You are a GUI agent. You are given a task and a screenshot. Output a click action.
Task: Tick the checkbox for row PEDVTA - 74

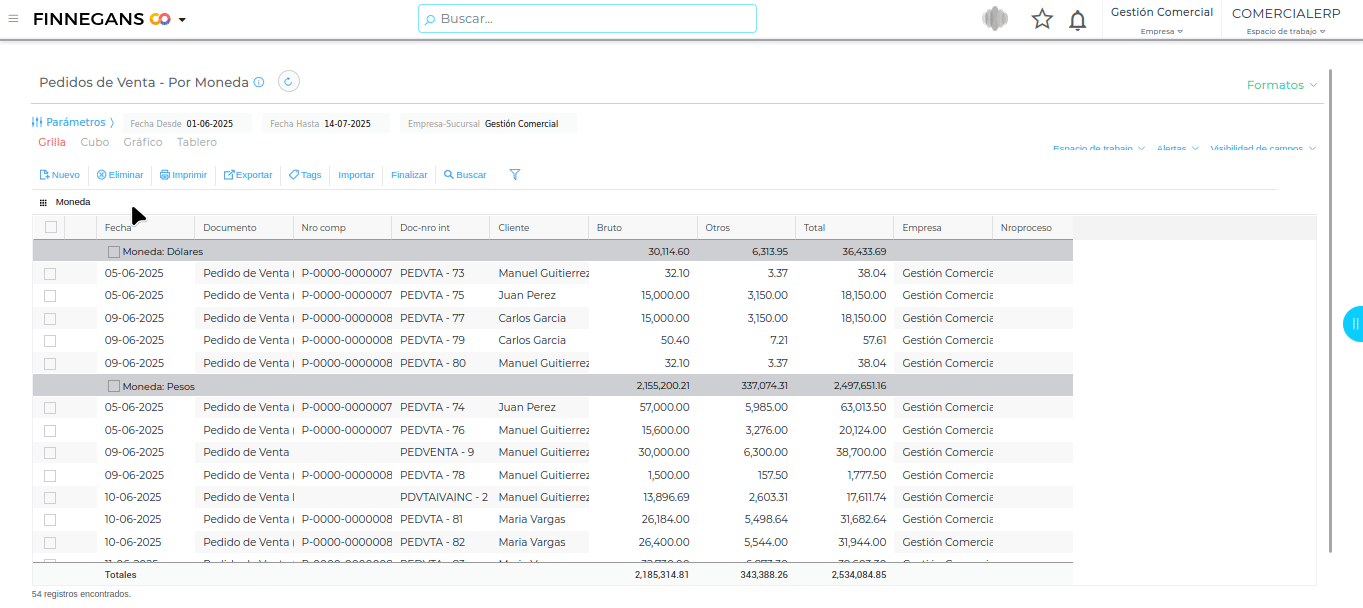pos(50,408)
